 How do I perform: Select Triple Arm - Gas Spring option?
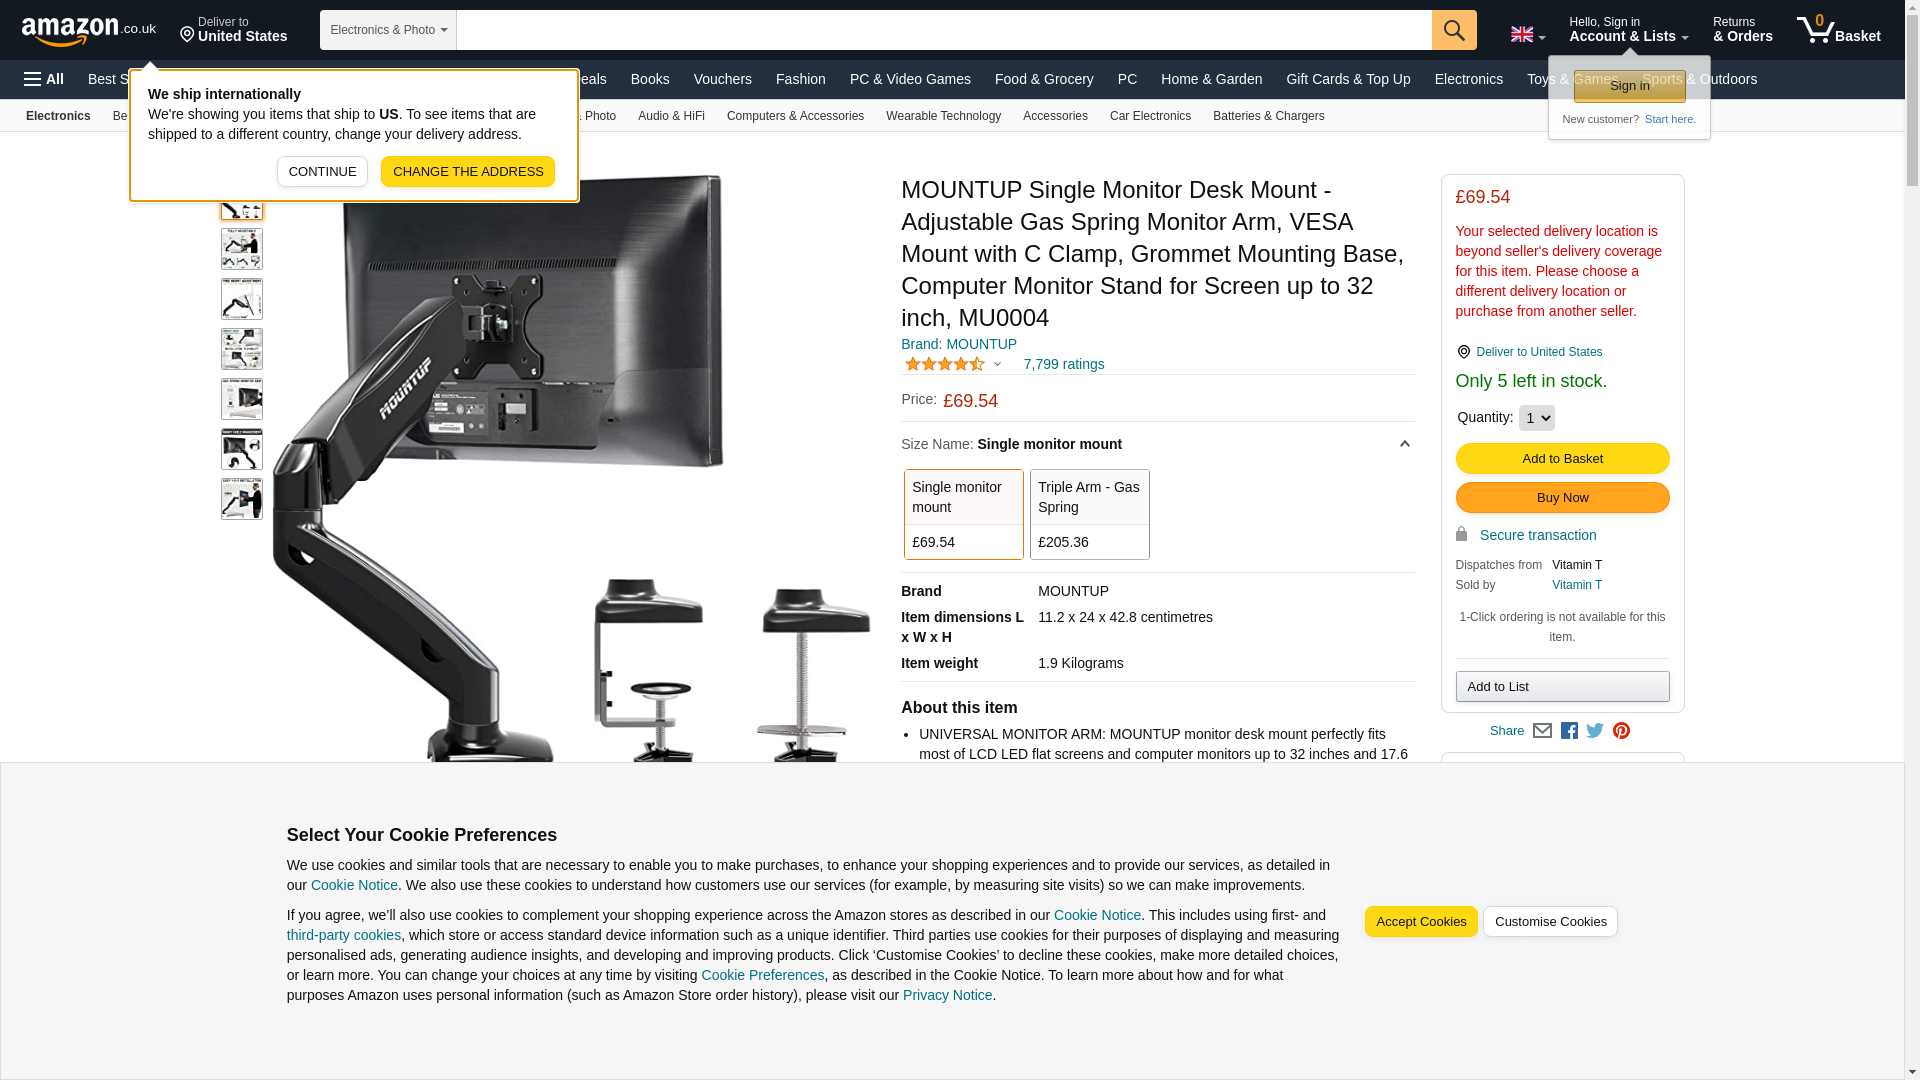(x=1090, y=514)
